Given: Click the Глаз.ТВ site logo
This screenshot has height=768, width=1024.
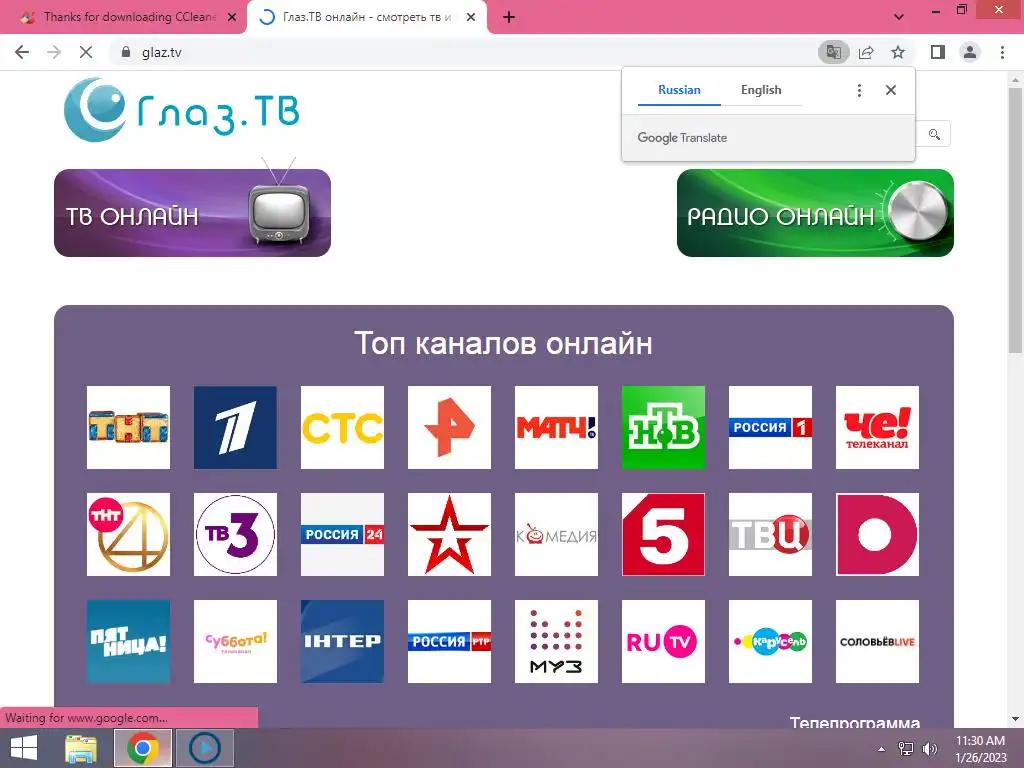Looking at the screenshot, I should tap(182, 110).
